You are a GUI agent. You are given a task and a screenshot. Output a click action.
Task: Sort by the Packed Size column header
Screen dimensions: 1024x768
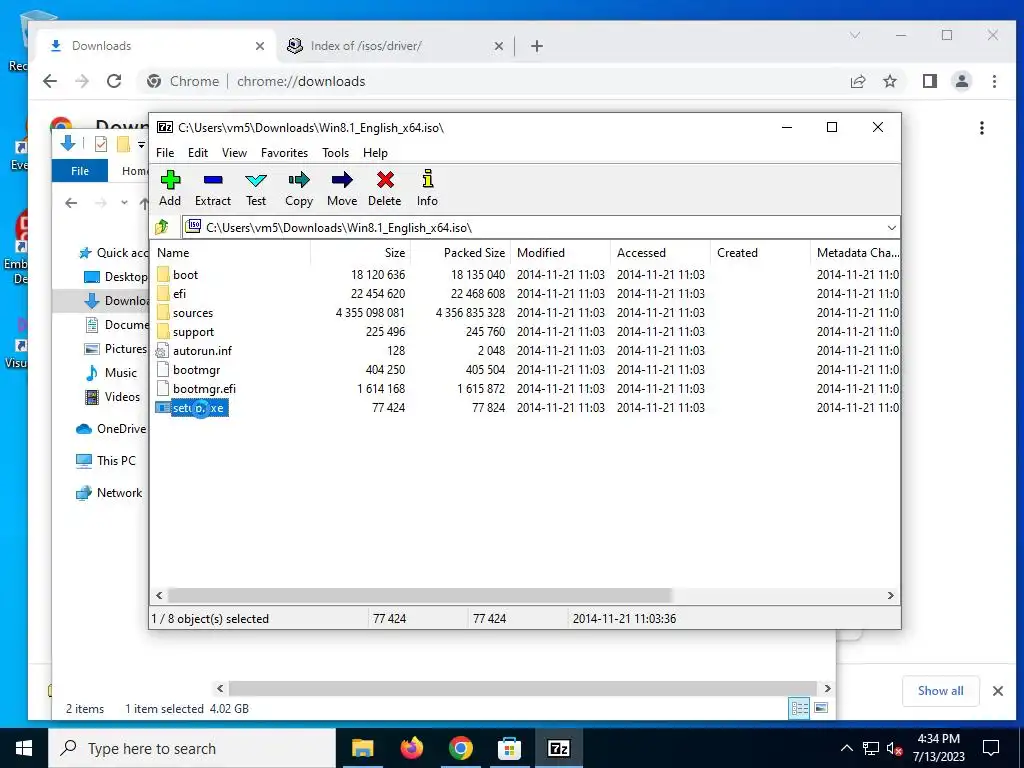pos(460,253)
